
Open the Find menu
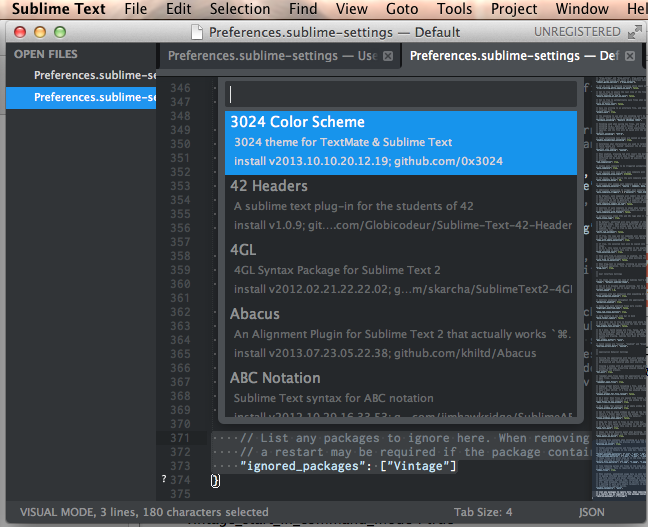click(303, 9)
